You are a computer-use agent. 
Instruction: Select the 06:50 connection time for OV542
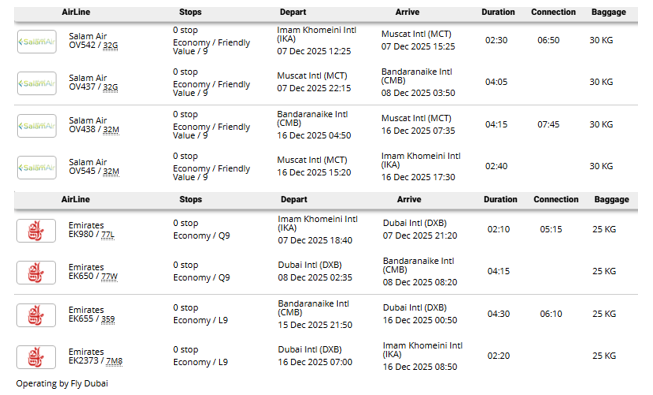point(548,40)
